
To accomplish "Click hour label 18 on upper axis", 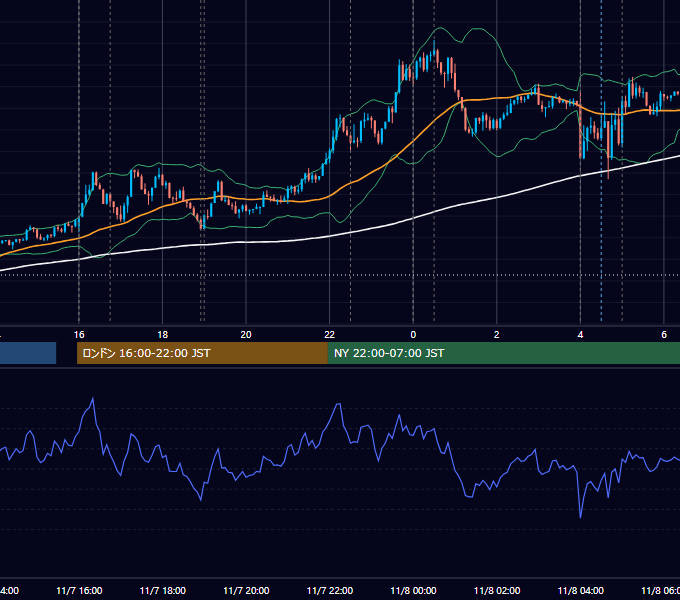I will [x=163, y=334].
